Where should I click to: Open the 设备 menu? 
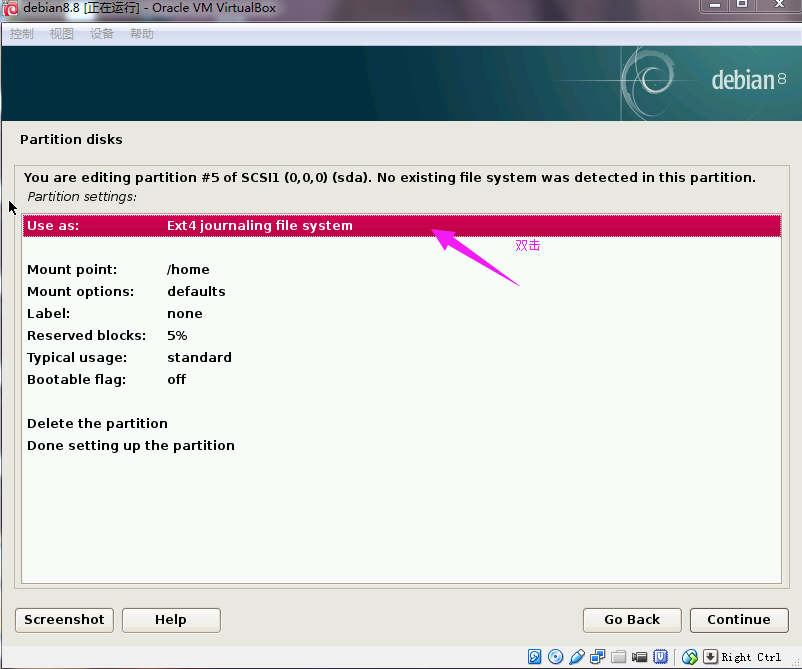click(x=102, y=34)
